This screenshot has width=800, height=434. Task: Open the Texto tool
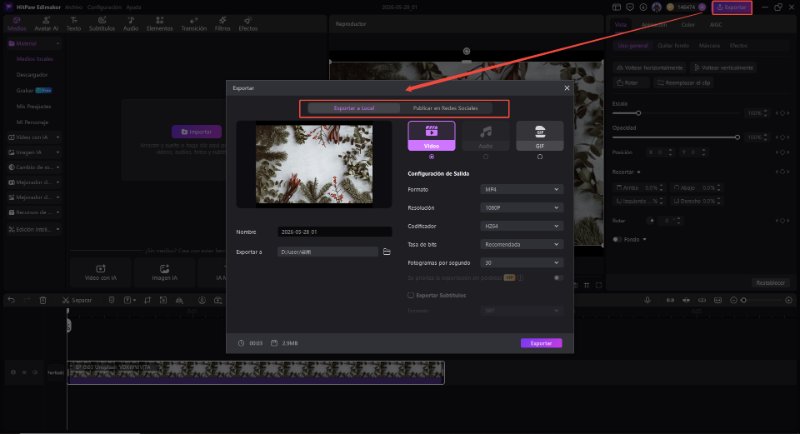click(x=73, y=24)
